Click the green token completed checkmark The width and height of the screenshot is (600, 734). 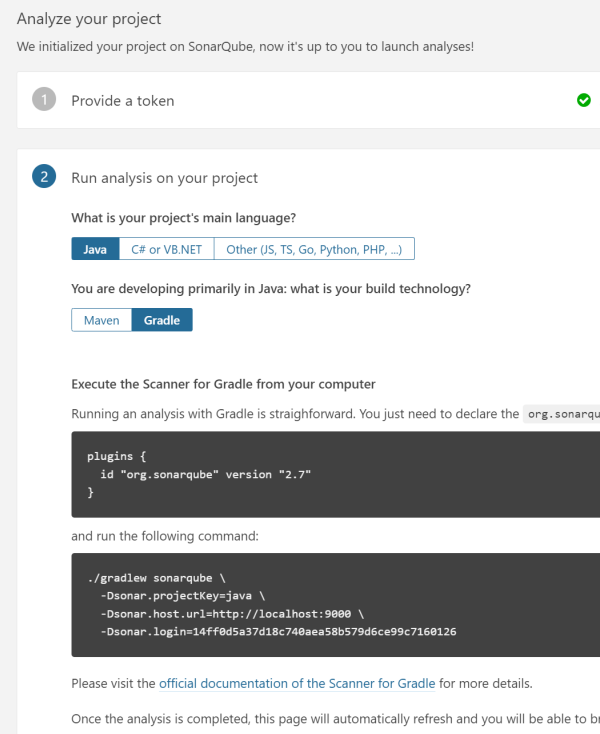584,100
